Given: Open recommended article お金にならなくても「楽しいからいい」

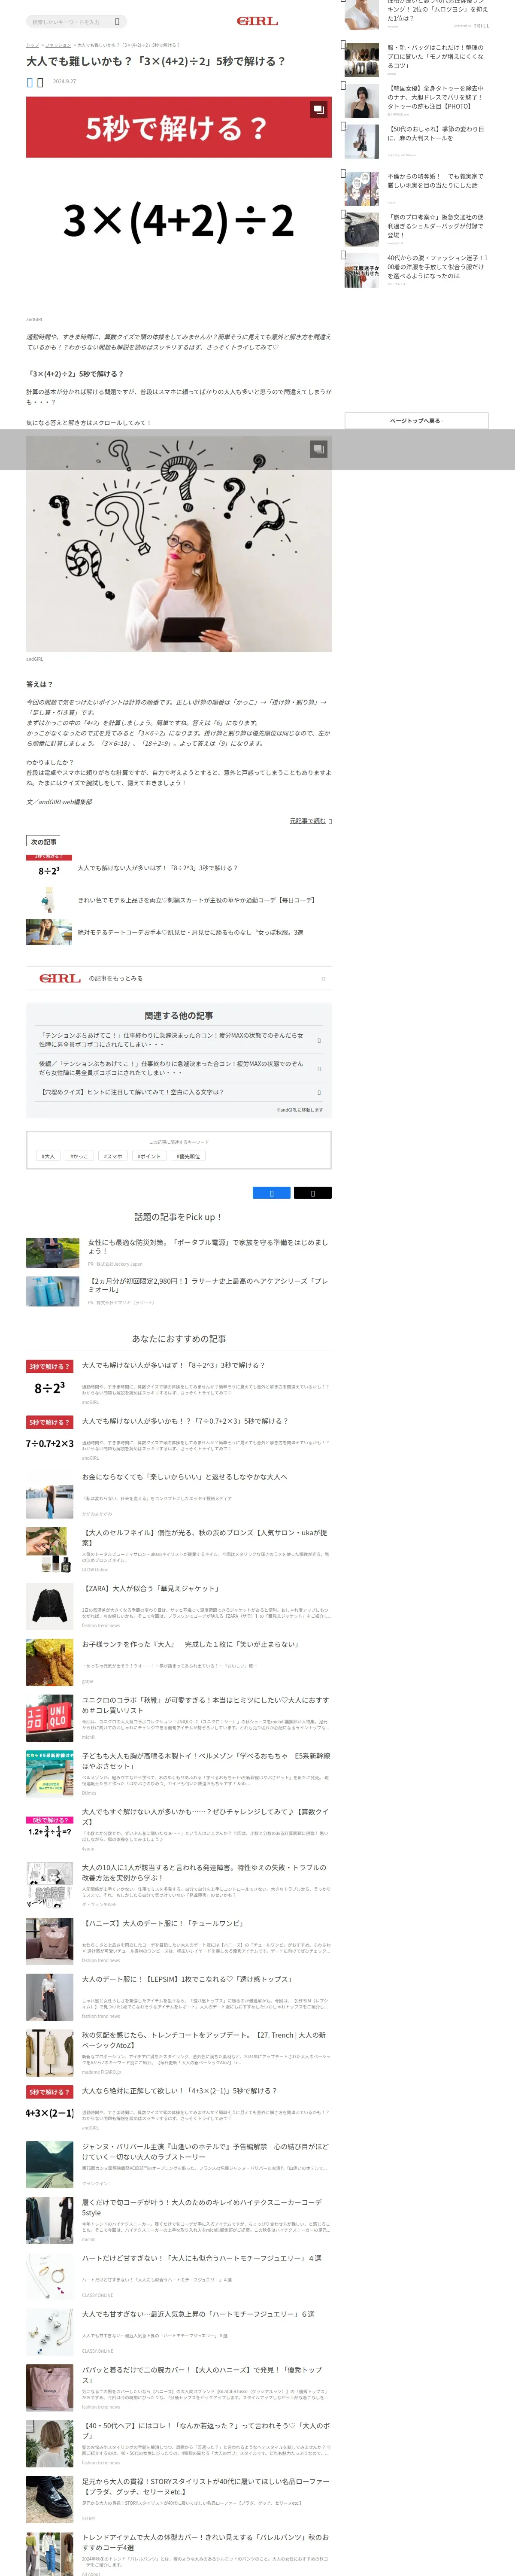Looking at the screenshot, I should pyautogui.click(x=184, y=1476).
